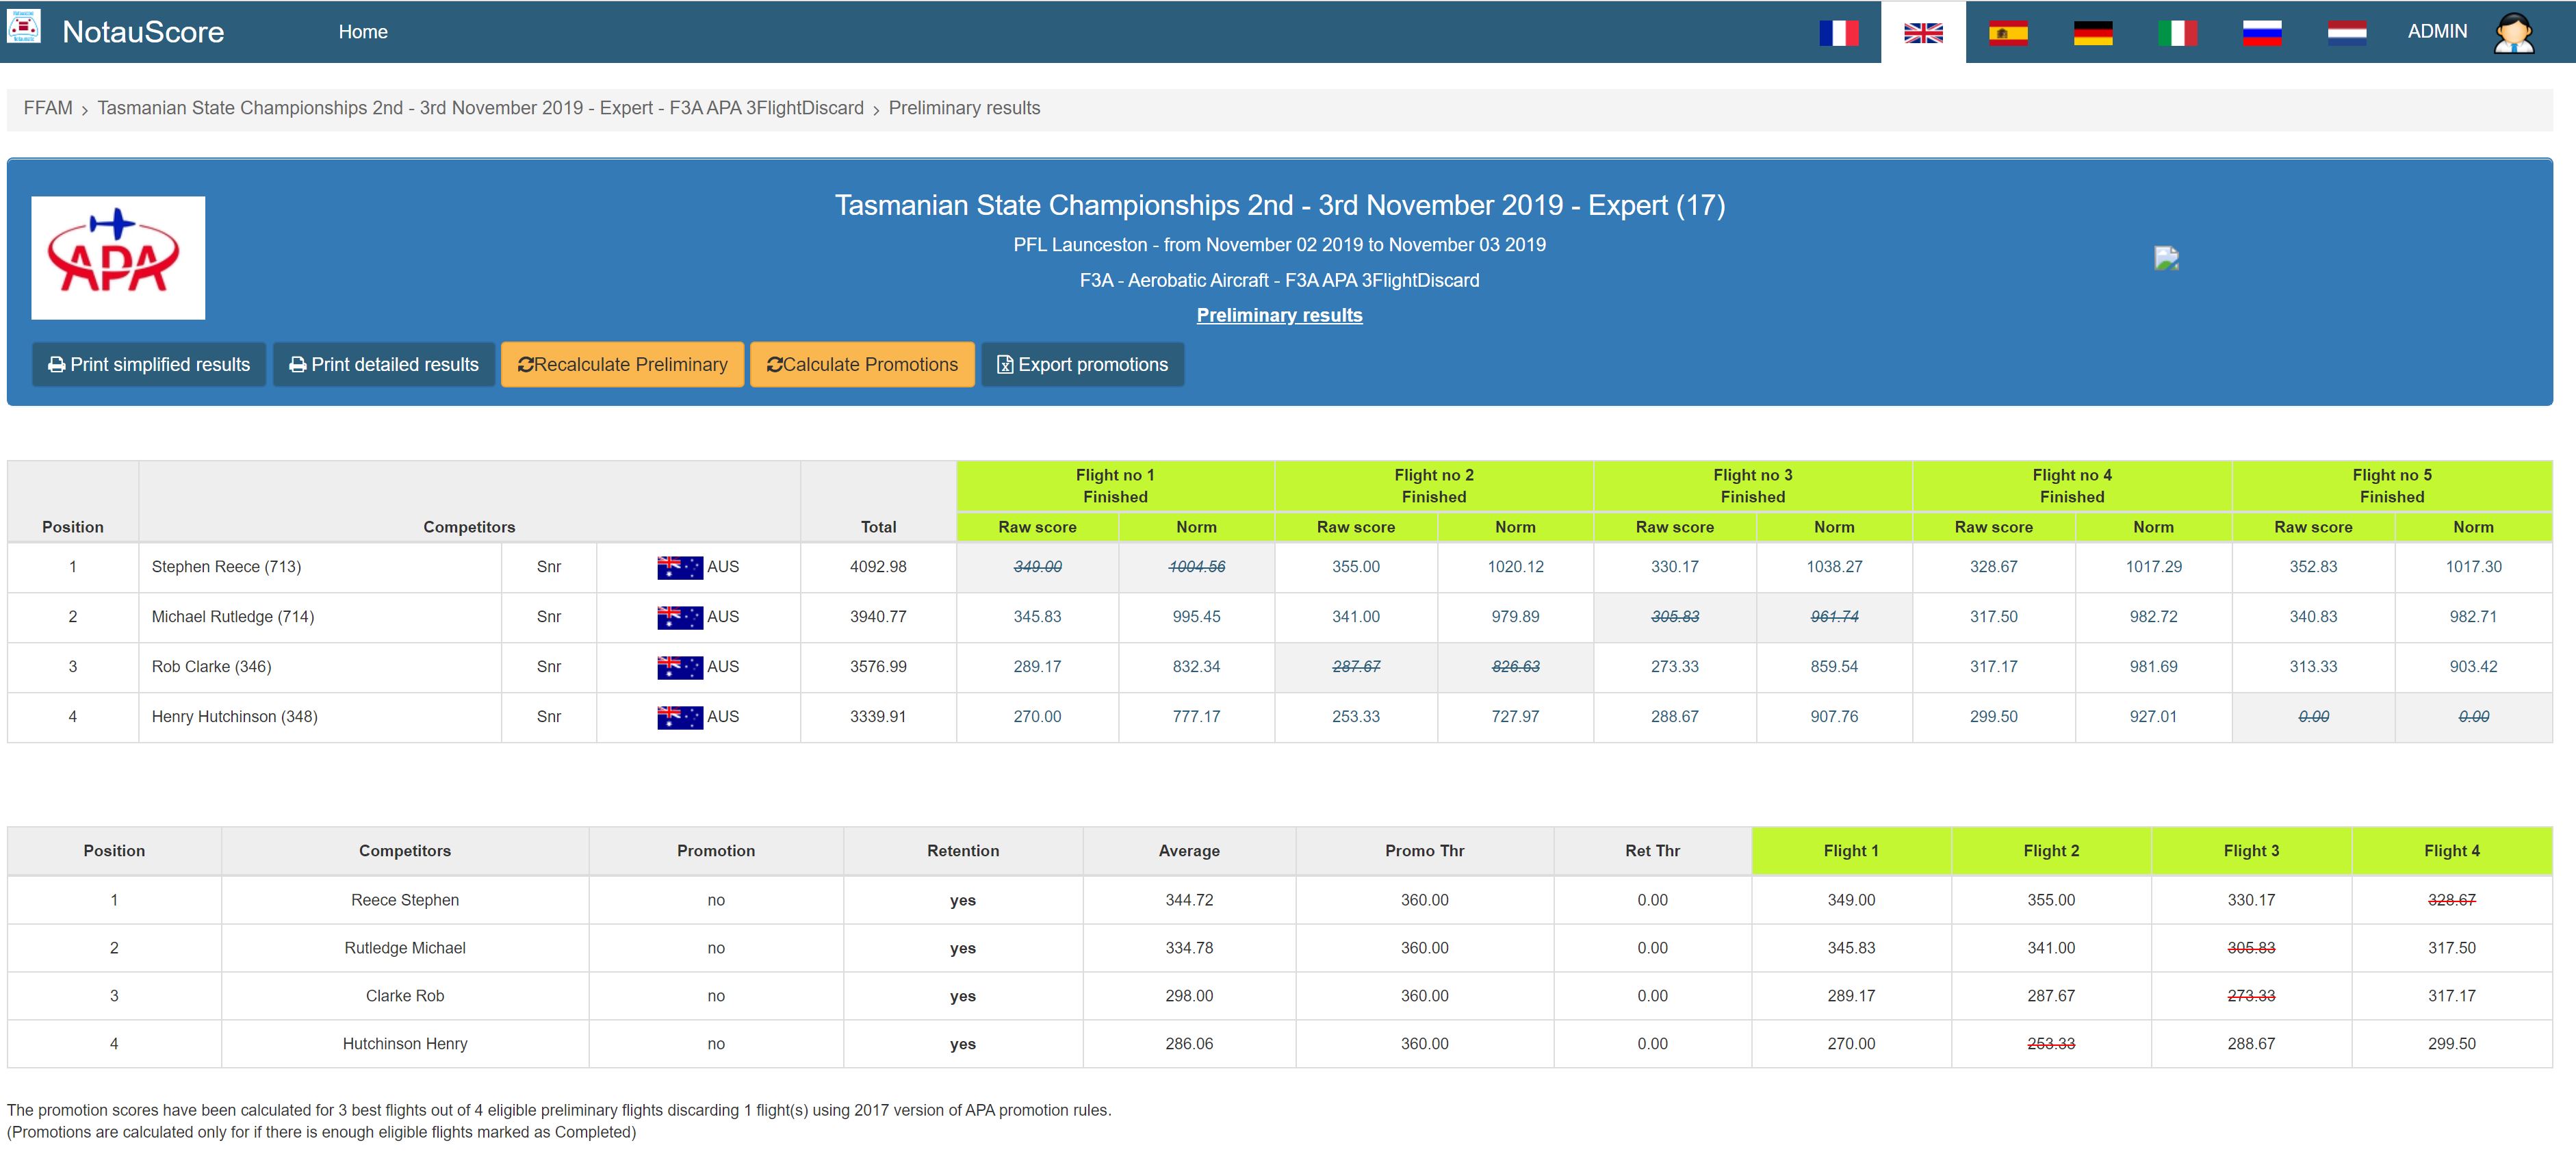The height and width of the screenshot is (1154, 2576).
Task: Click total score 4092.98
Action: [x=878, y=567]
